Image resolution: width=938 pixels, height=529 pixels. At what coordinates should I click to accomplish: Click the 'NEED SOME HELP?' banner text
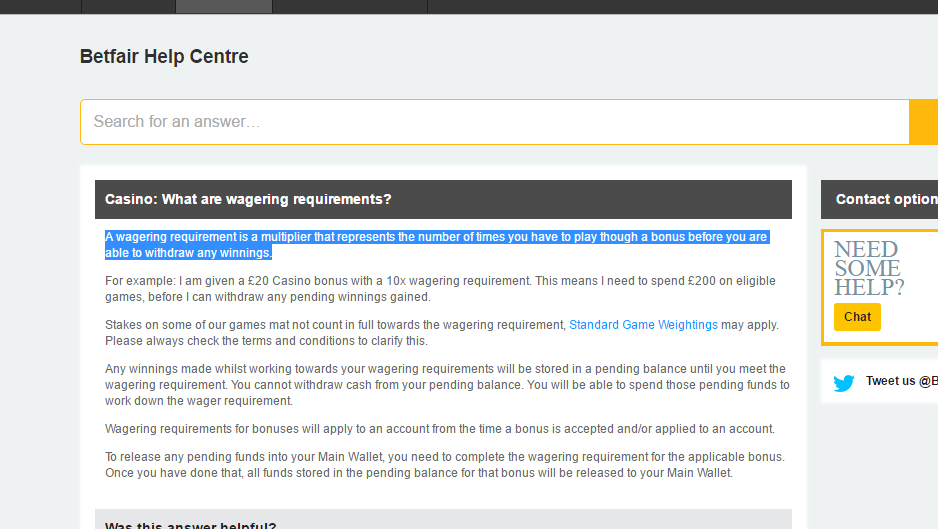[x=868, y=269]
